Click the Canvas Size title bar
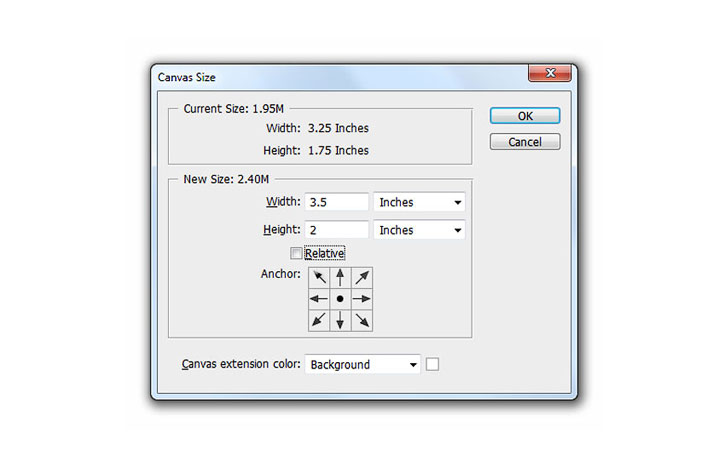 342,77
